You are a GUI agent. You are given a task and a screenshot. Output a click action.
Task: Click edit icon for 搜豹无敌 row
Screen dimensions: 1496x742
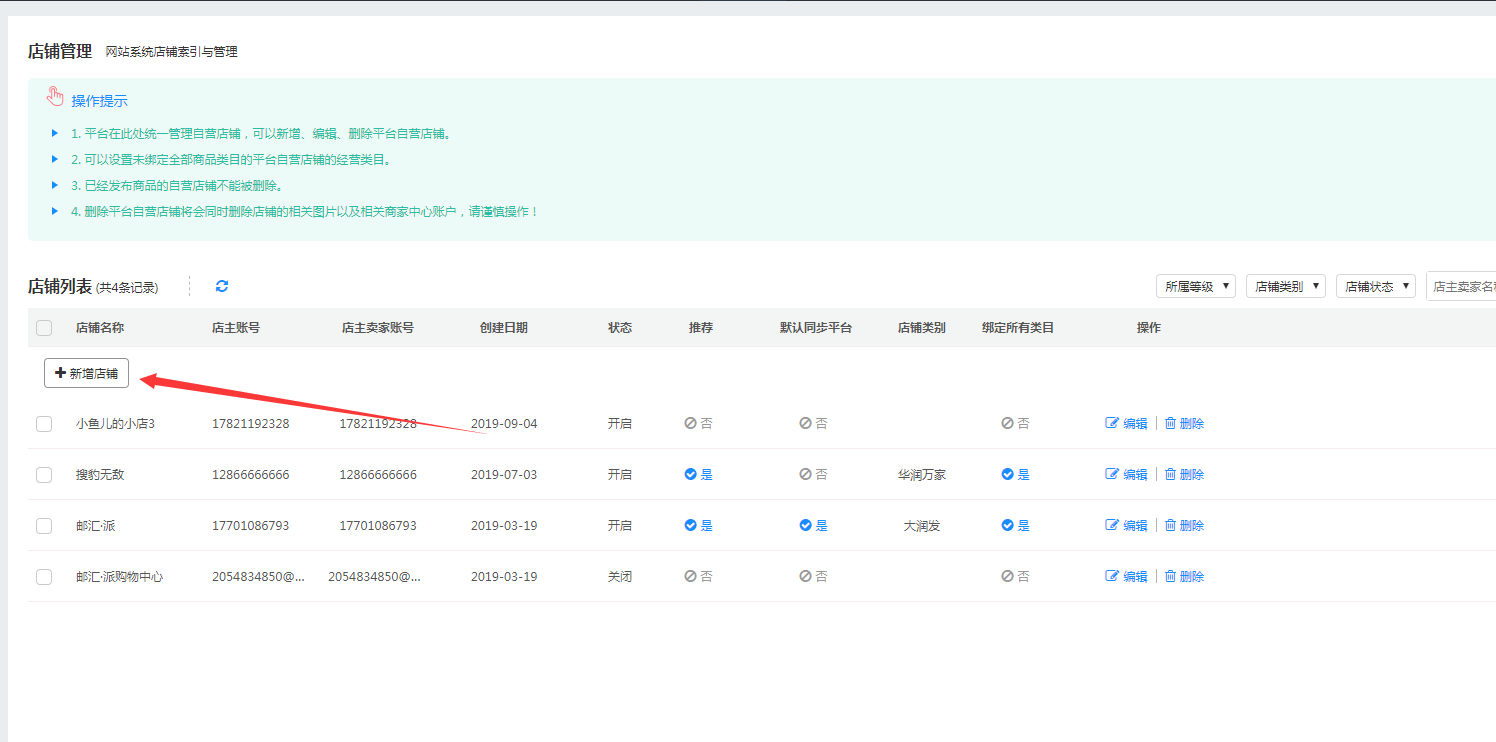coord(1112,474)
